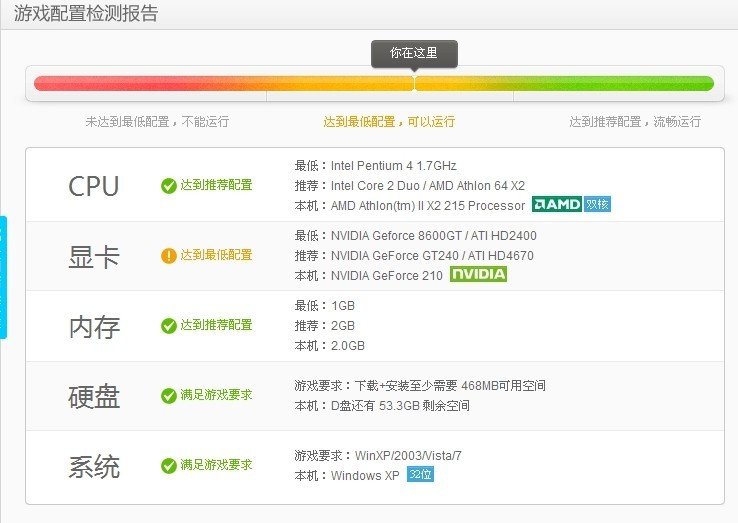Click the Windows XP text
Screen dimensions: 738x523
[365, 476]
